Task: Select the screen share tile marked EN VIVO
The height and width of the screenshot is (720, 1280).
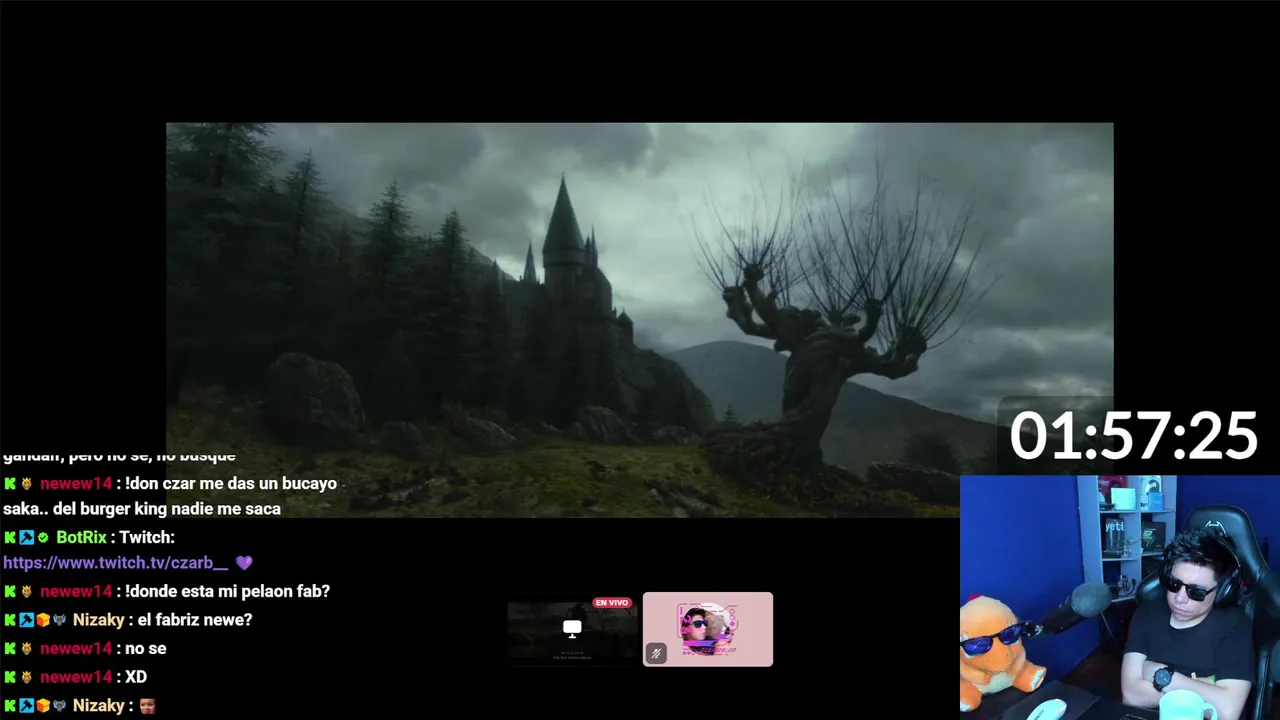Action: [572, 630]
